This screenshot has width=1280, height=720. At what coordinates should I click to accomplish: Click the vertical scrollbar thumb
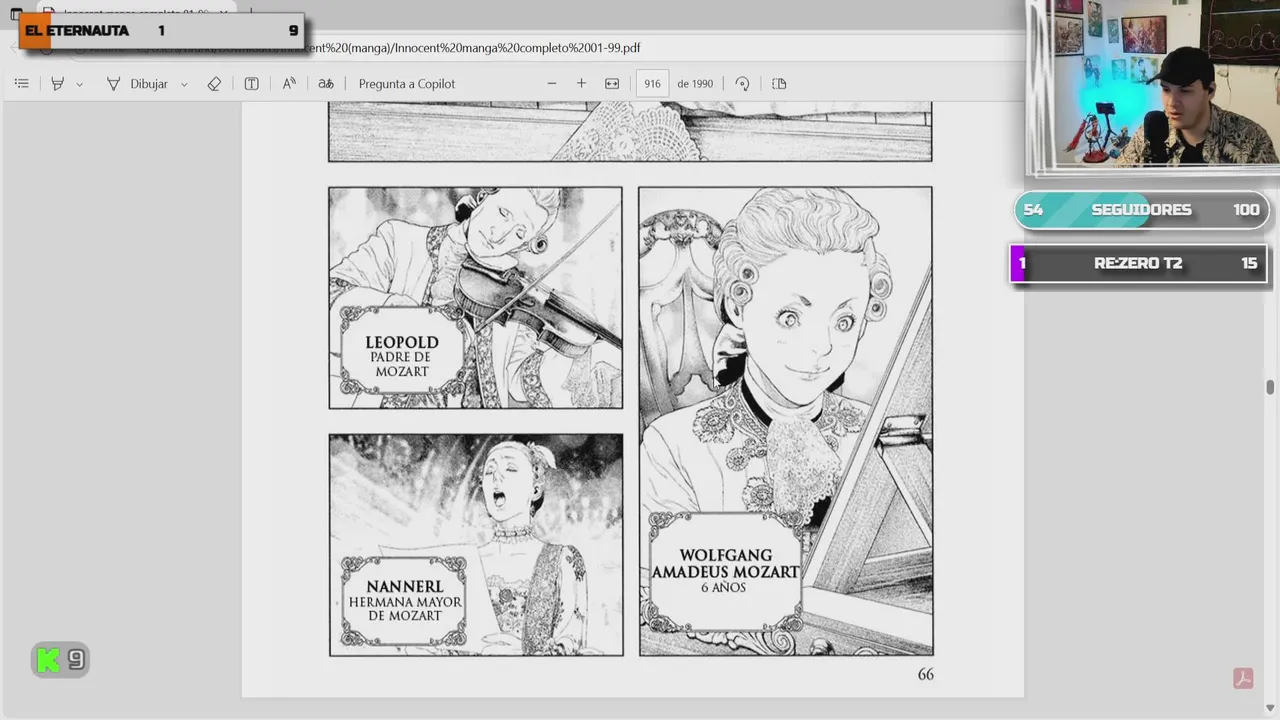(x=1270, y=387)
